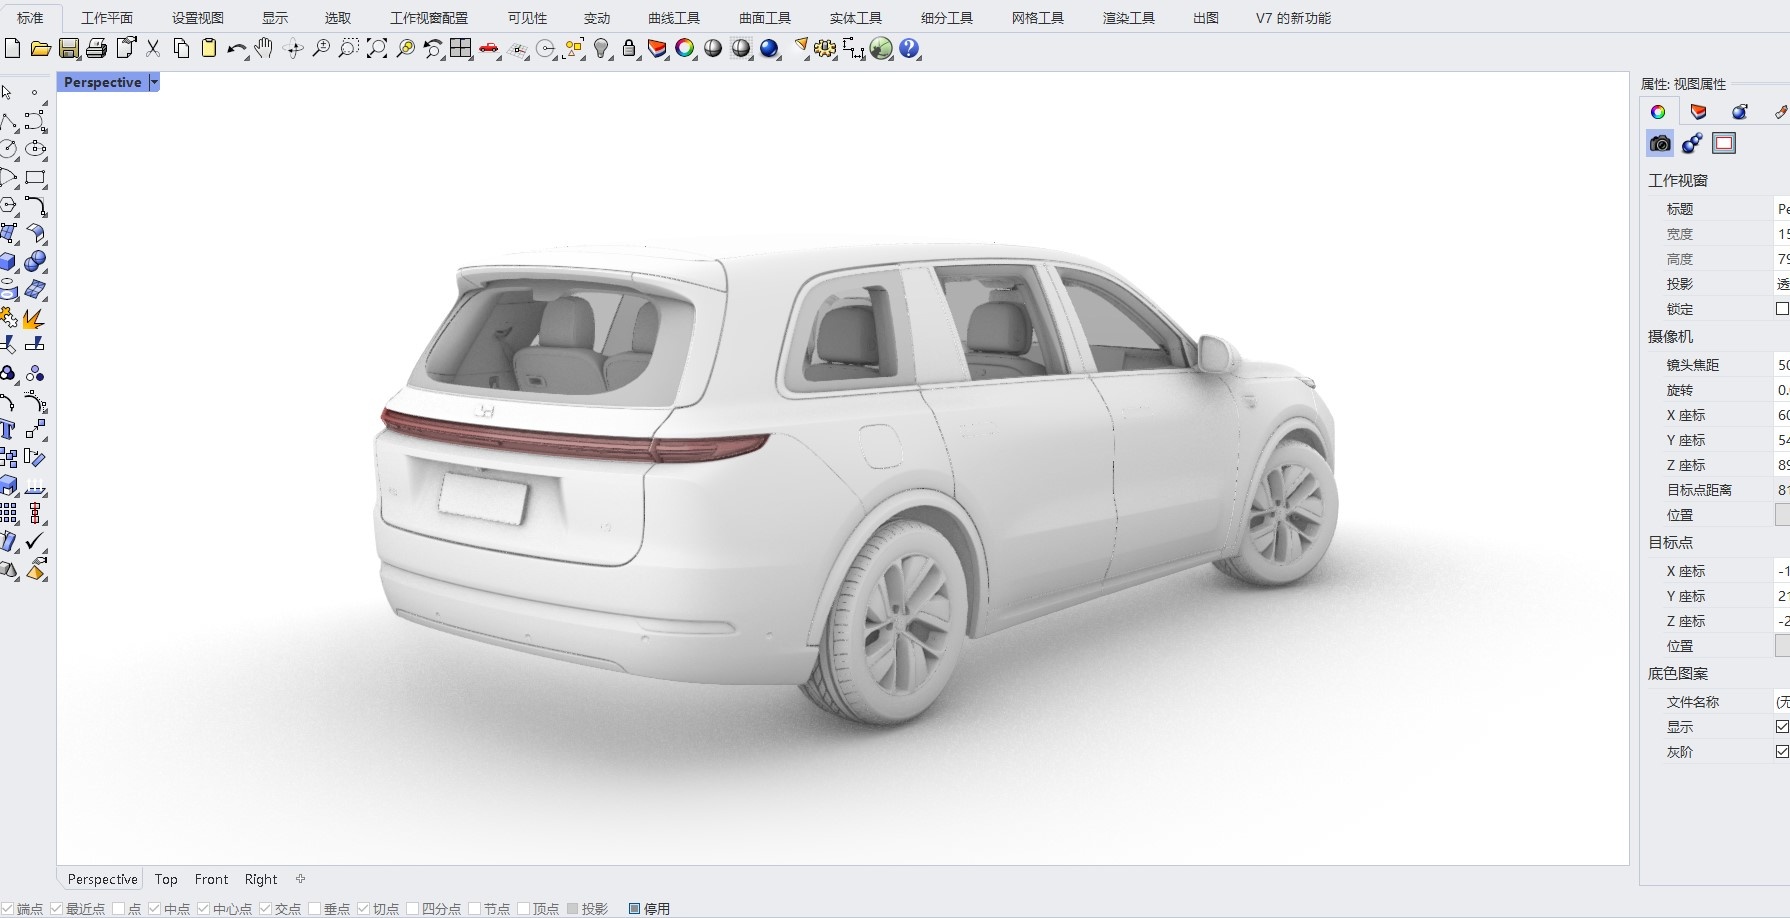Click the padlock lock objects icon
Image resolution: width=1790 pixels, height=918 pixels.
pos(629,48)
